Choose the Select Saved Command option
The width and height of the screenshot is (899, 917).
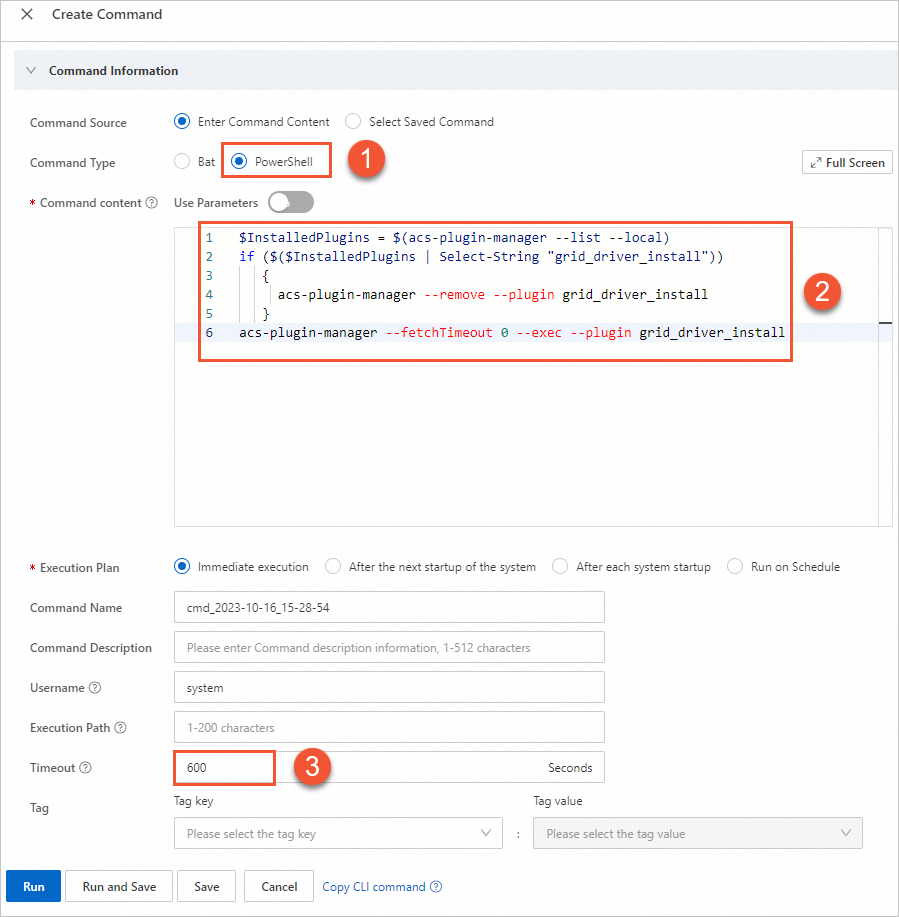point(353,122)
